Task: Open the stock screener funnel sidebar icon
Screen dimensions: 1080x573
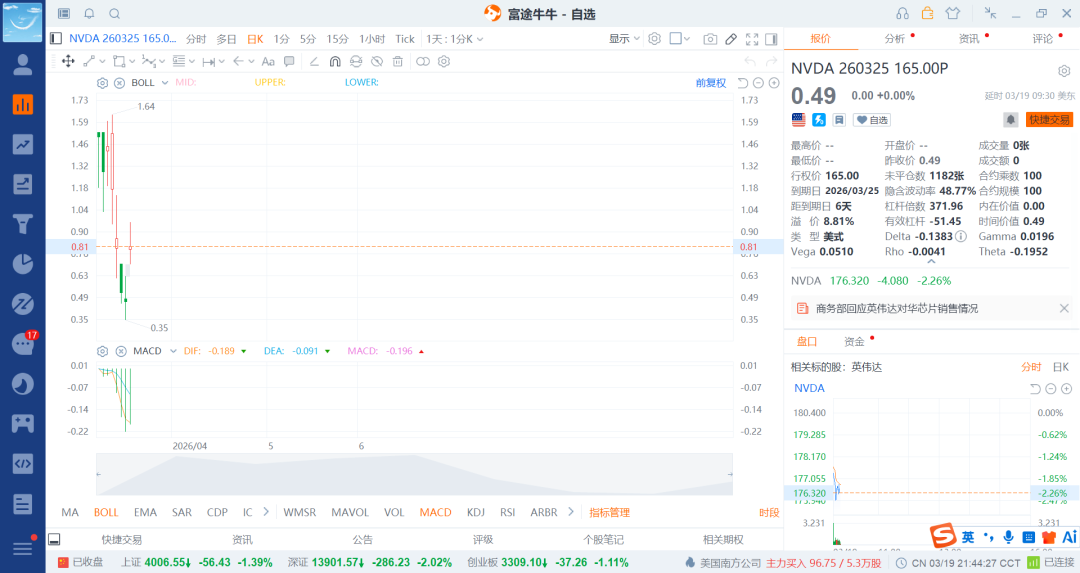Action: click(23, 224)
